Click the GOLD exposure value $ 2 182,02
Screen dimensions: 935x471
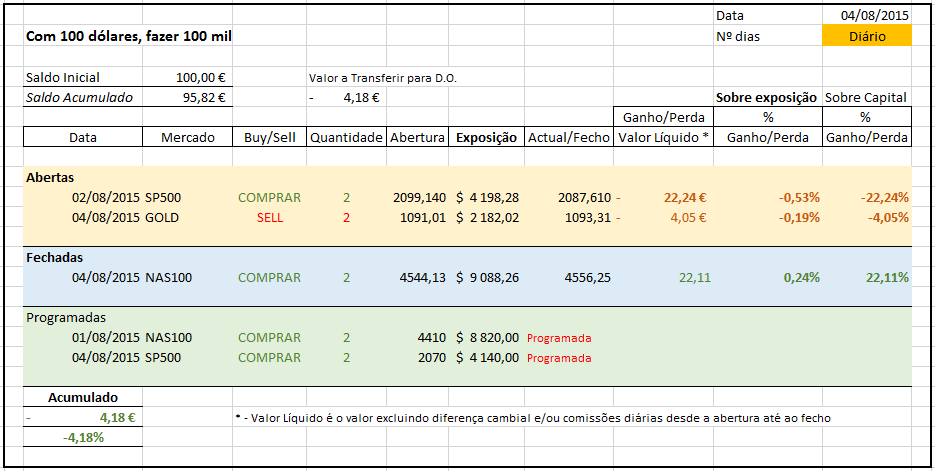tap(487, 217)
